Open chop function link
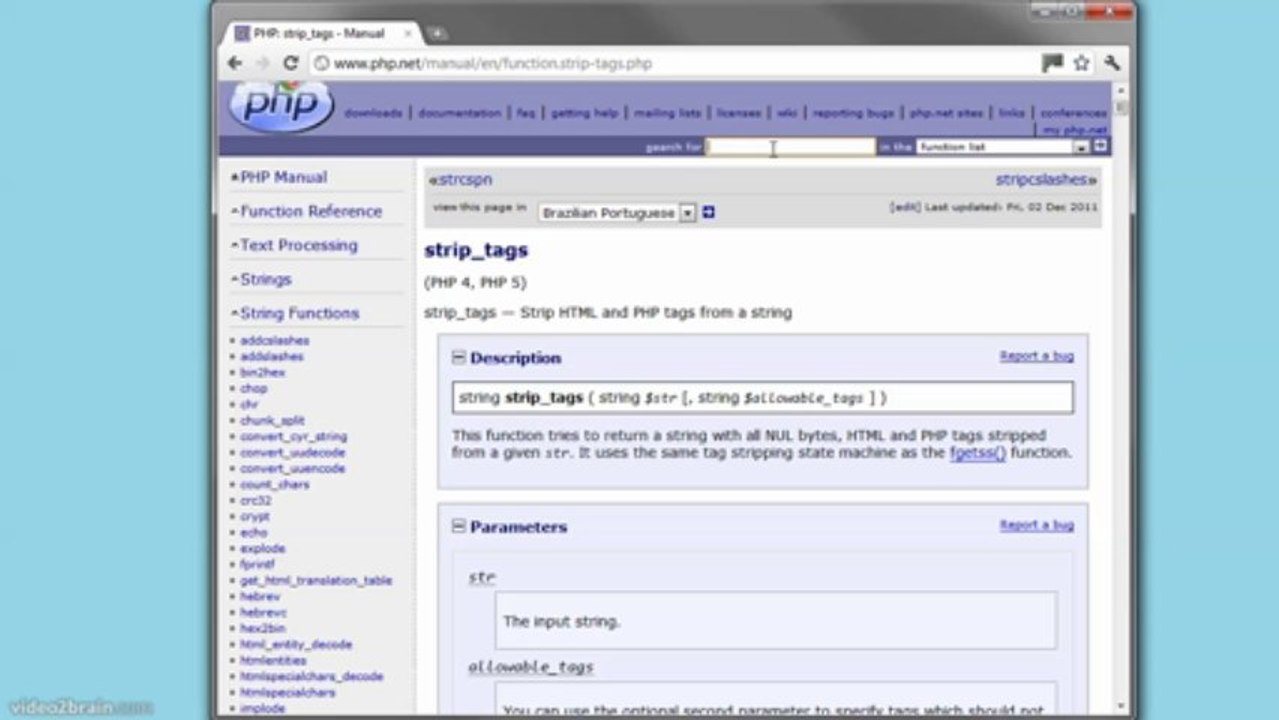The height and width of the screenshot is (720, 1279). tap(253, 389)
